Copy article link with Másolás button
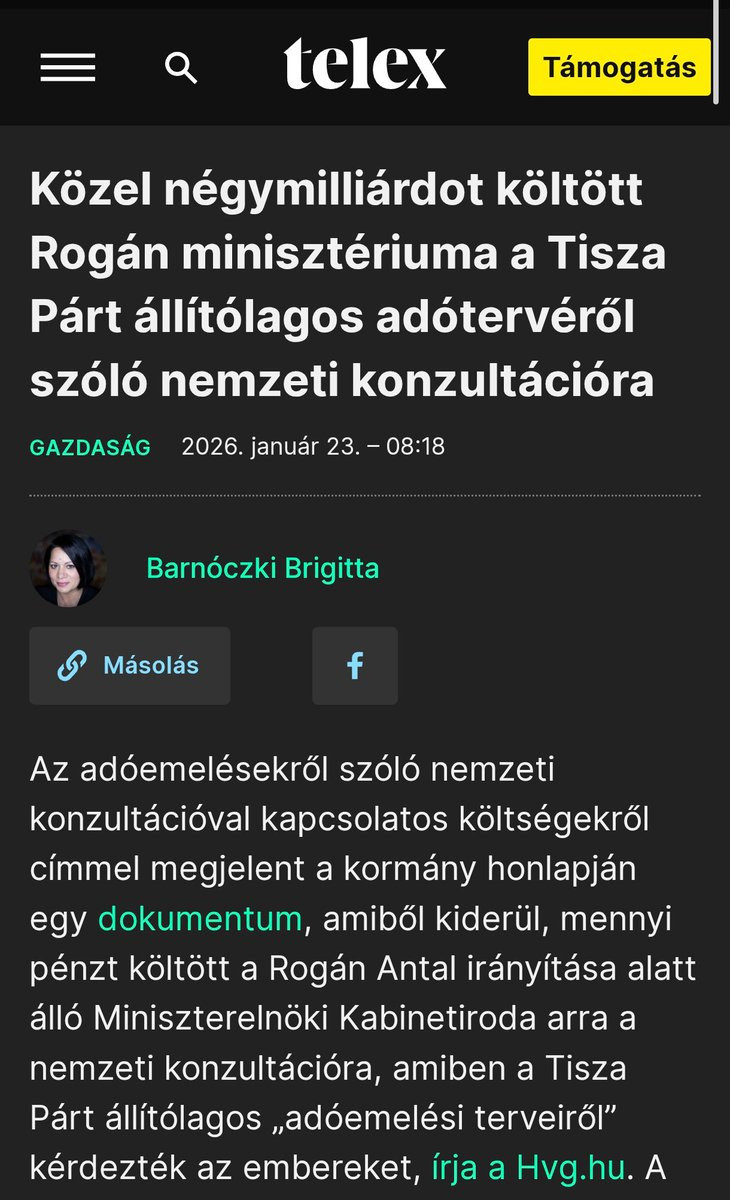730x1200 pixels. click(x=130, y=666)
